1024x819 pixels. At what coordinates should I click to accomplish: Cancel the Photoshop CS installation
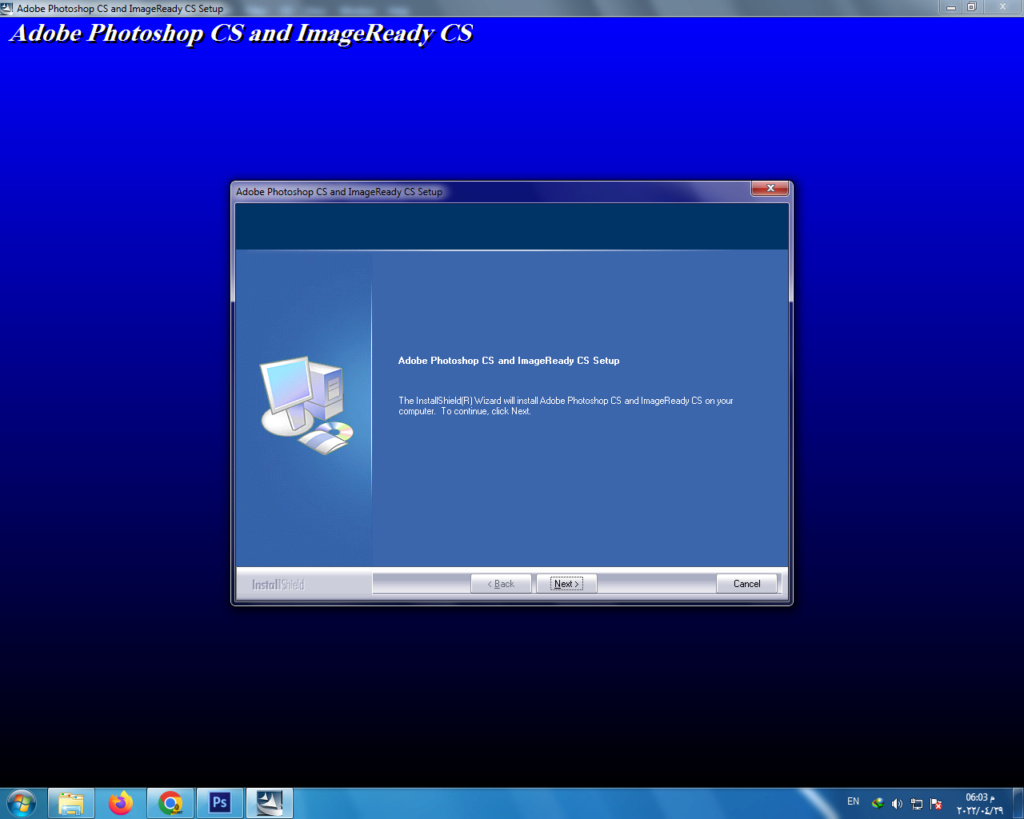click(x=746, y=584)
